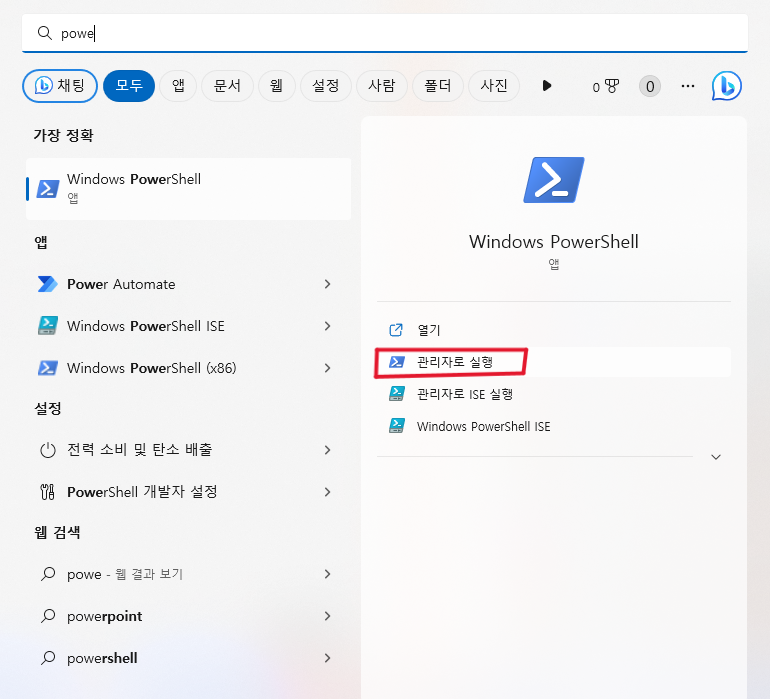Switch to the 문서 filter tab

[227, 86]
